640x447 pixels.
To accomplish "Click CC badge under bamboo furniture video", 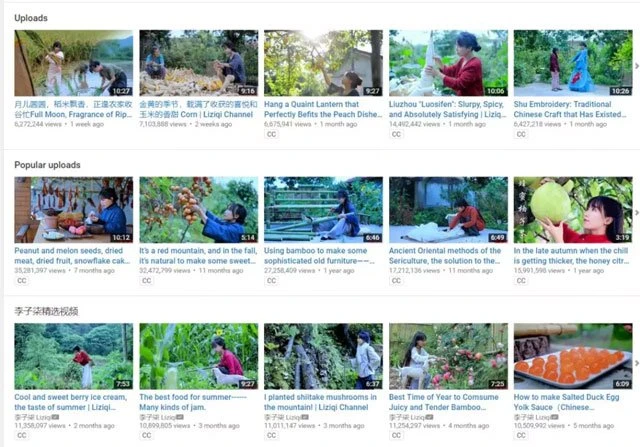I will [x=271, y=281].
